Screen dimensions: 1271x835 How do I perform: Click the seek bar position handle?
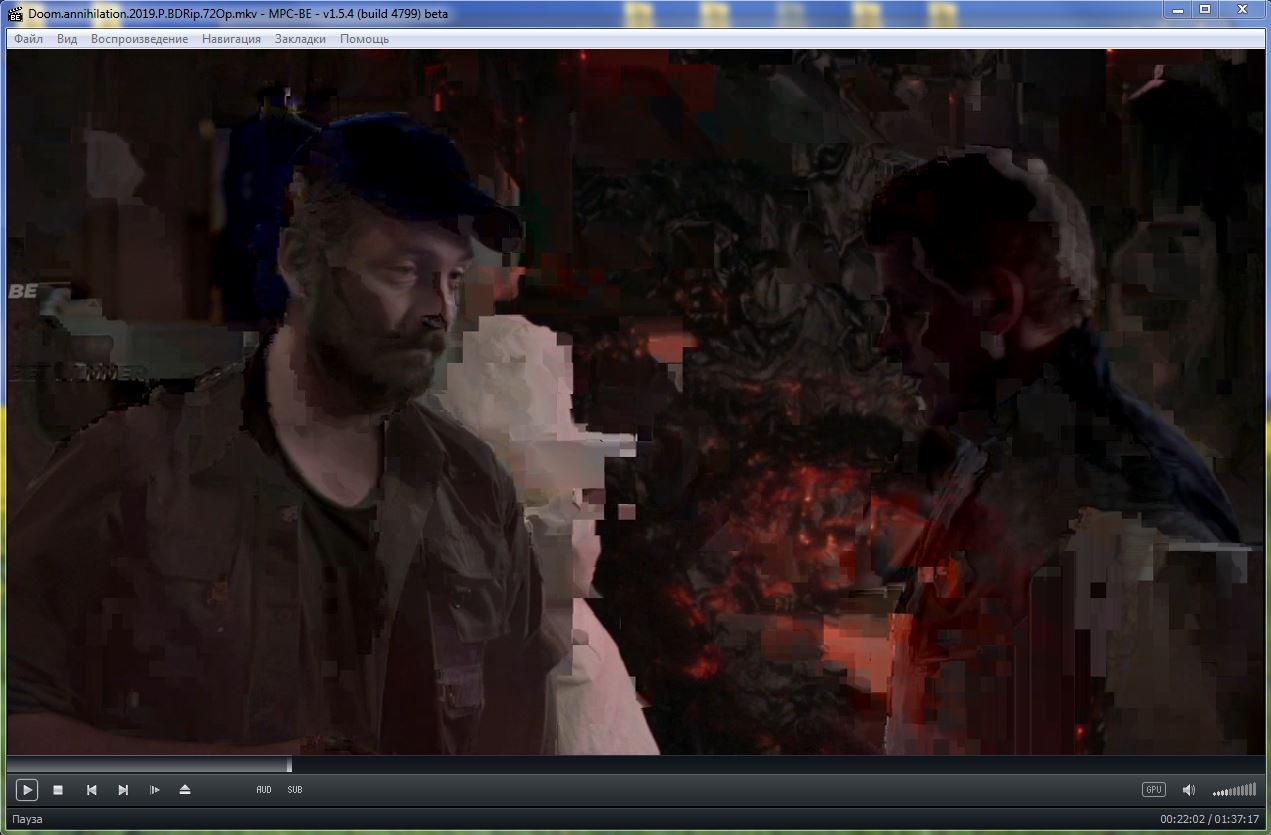point(289,765)
